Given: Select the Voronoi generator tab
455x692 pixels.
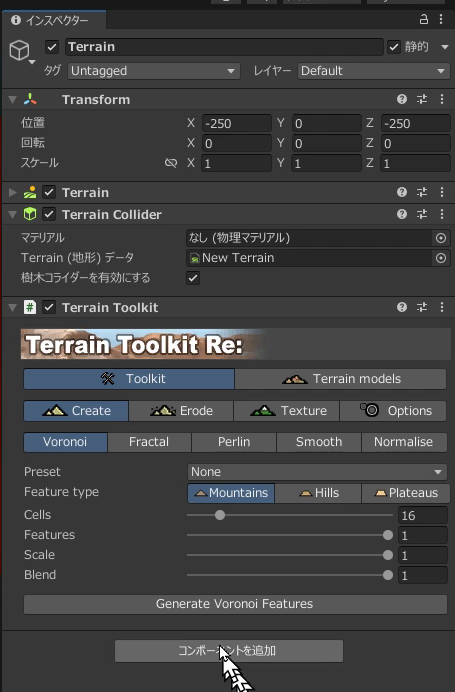Looking at the screenshot, I should click(x=65, y=442).
